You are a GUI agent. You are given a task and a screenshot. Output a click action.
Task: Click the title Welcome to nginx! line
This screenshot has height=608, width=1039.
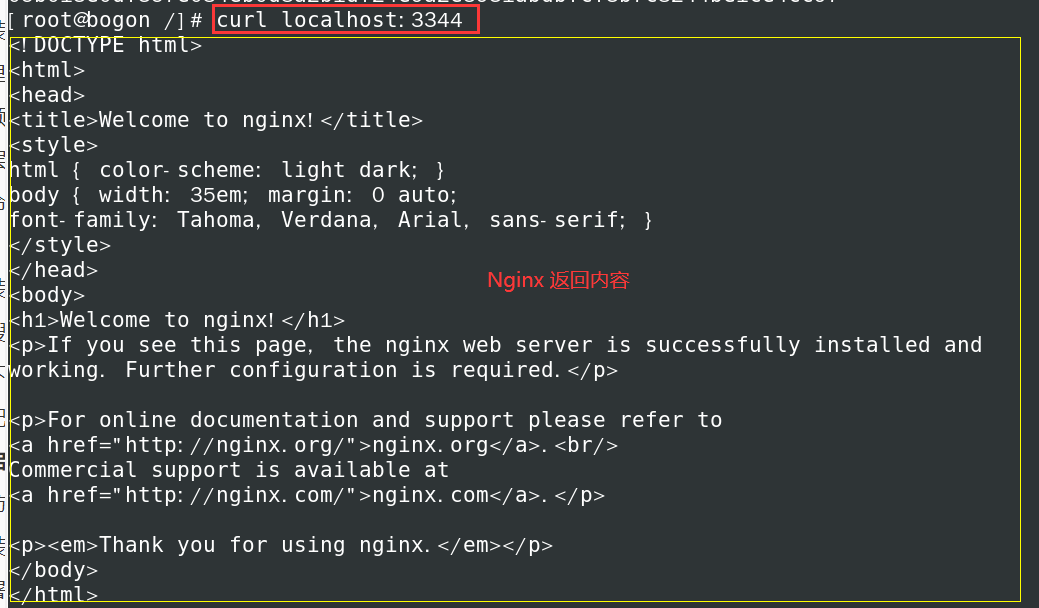216,120
